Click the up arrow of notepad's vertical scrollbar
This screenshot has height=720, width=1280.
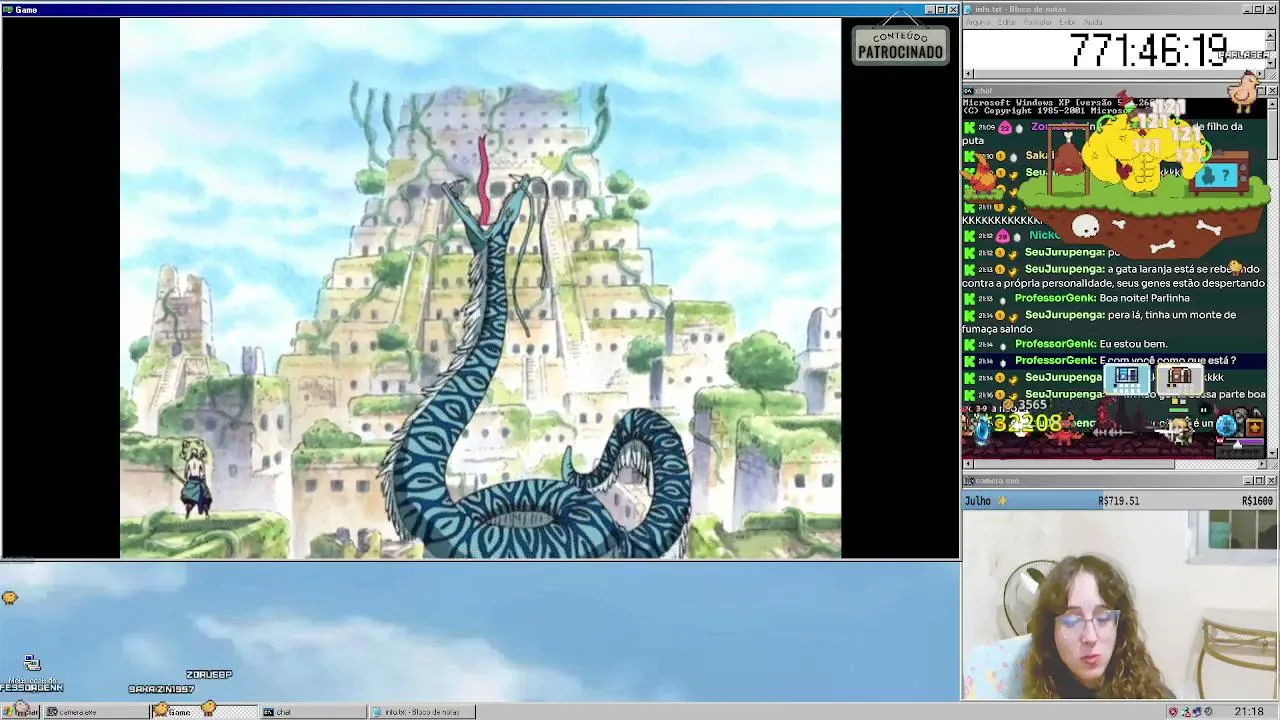click(1271, 36)
